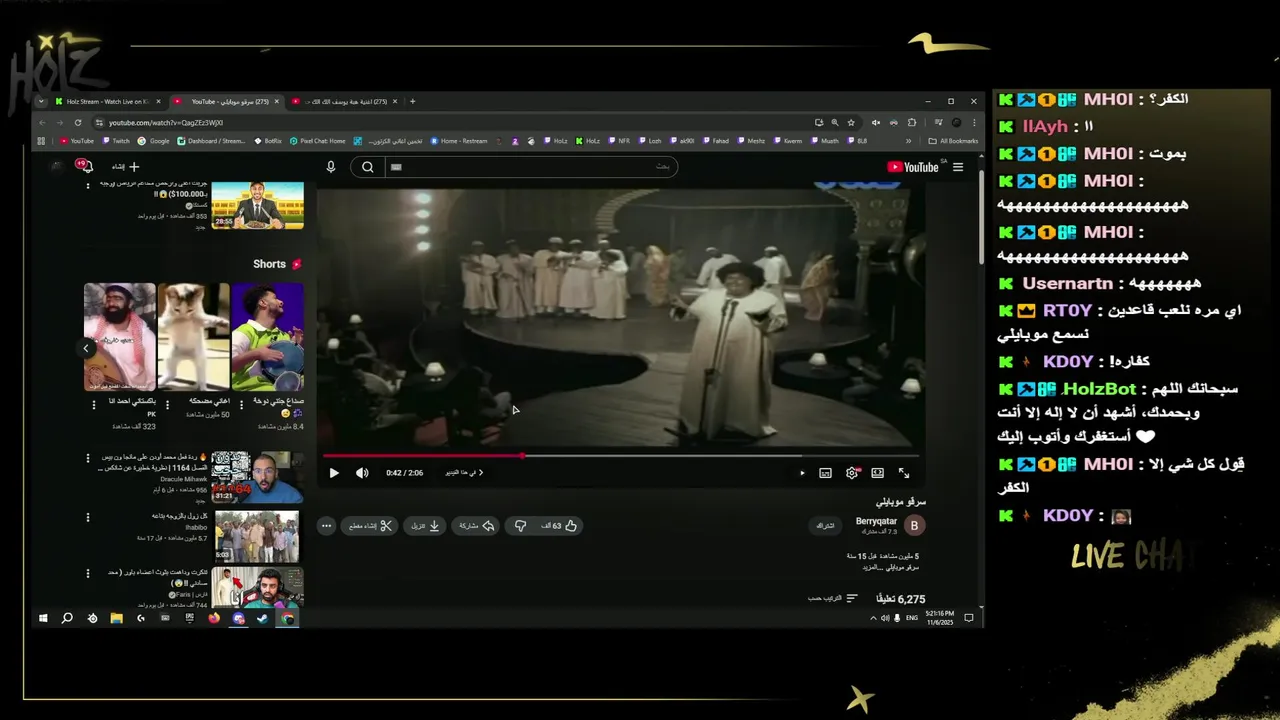Open the YouTube create plus button
The image size is (1280, 720).
point(126,167)
